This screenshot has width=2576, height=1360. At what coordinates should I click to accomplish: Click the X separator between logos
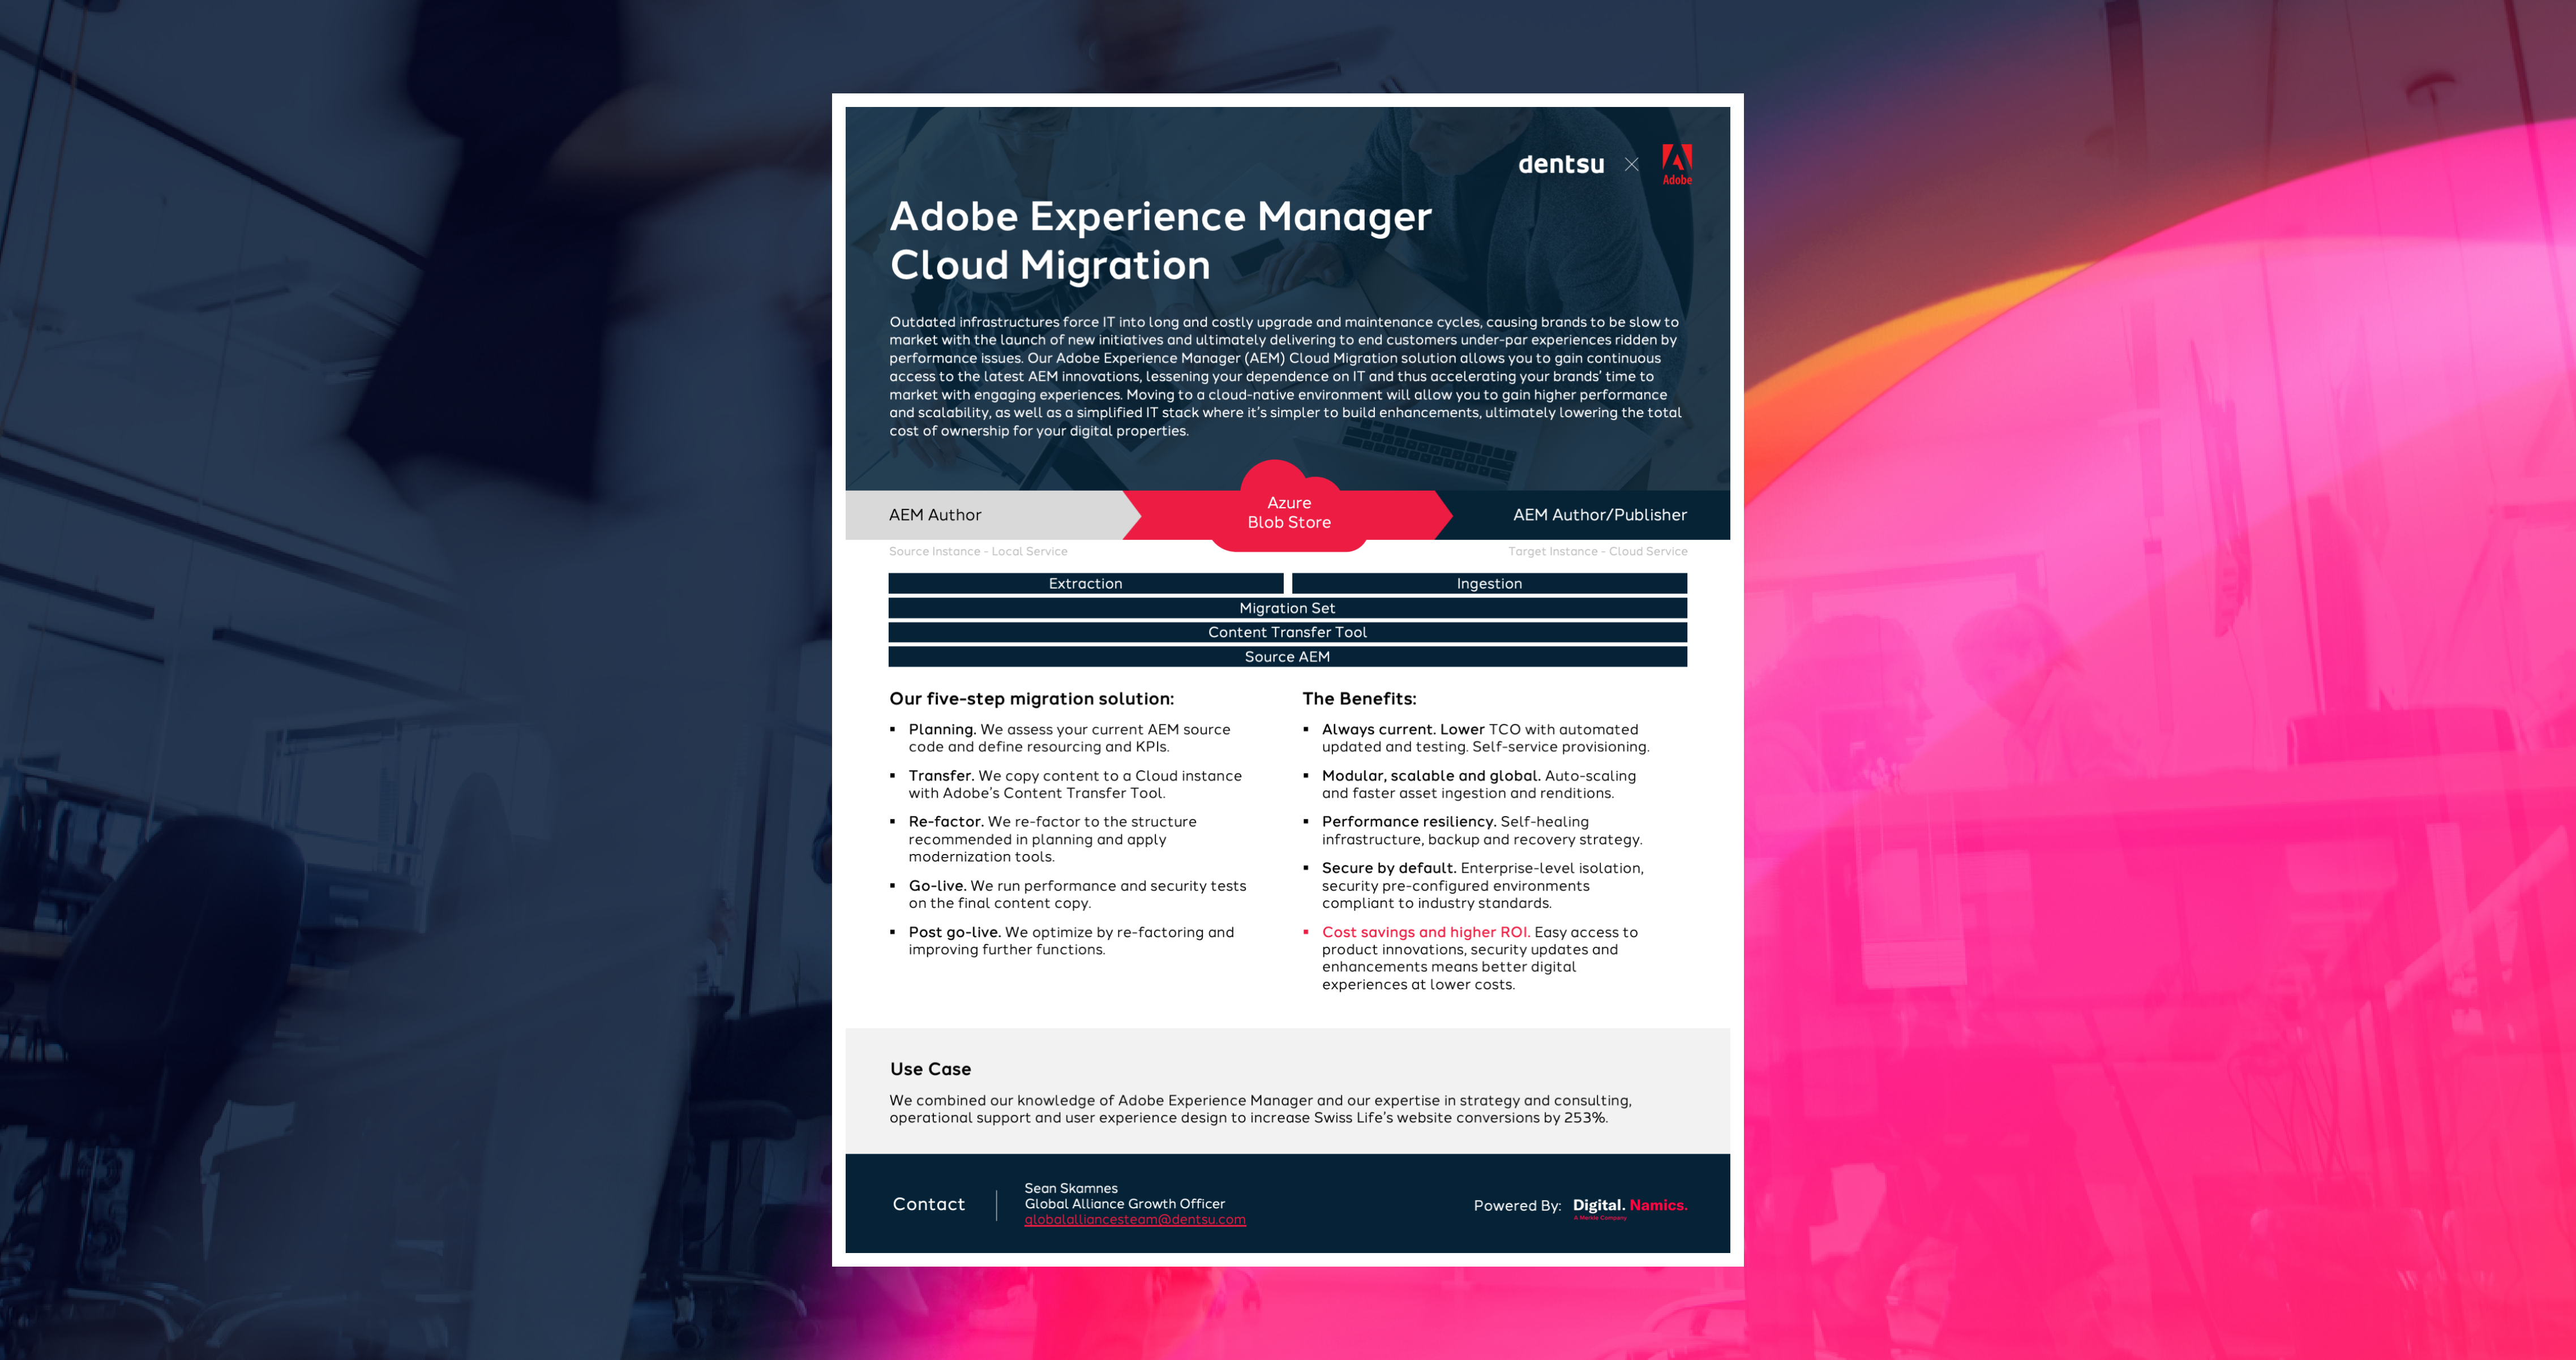[x=1631, y=165]
